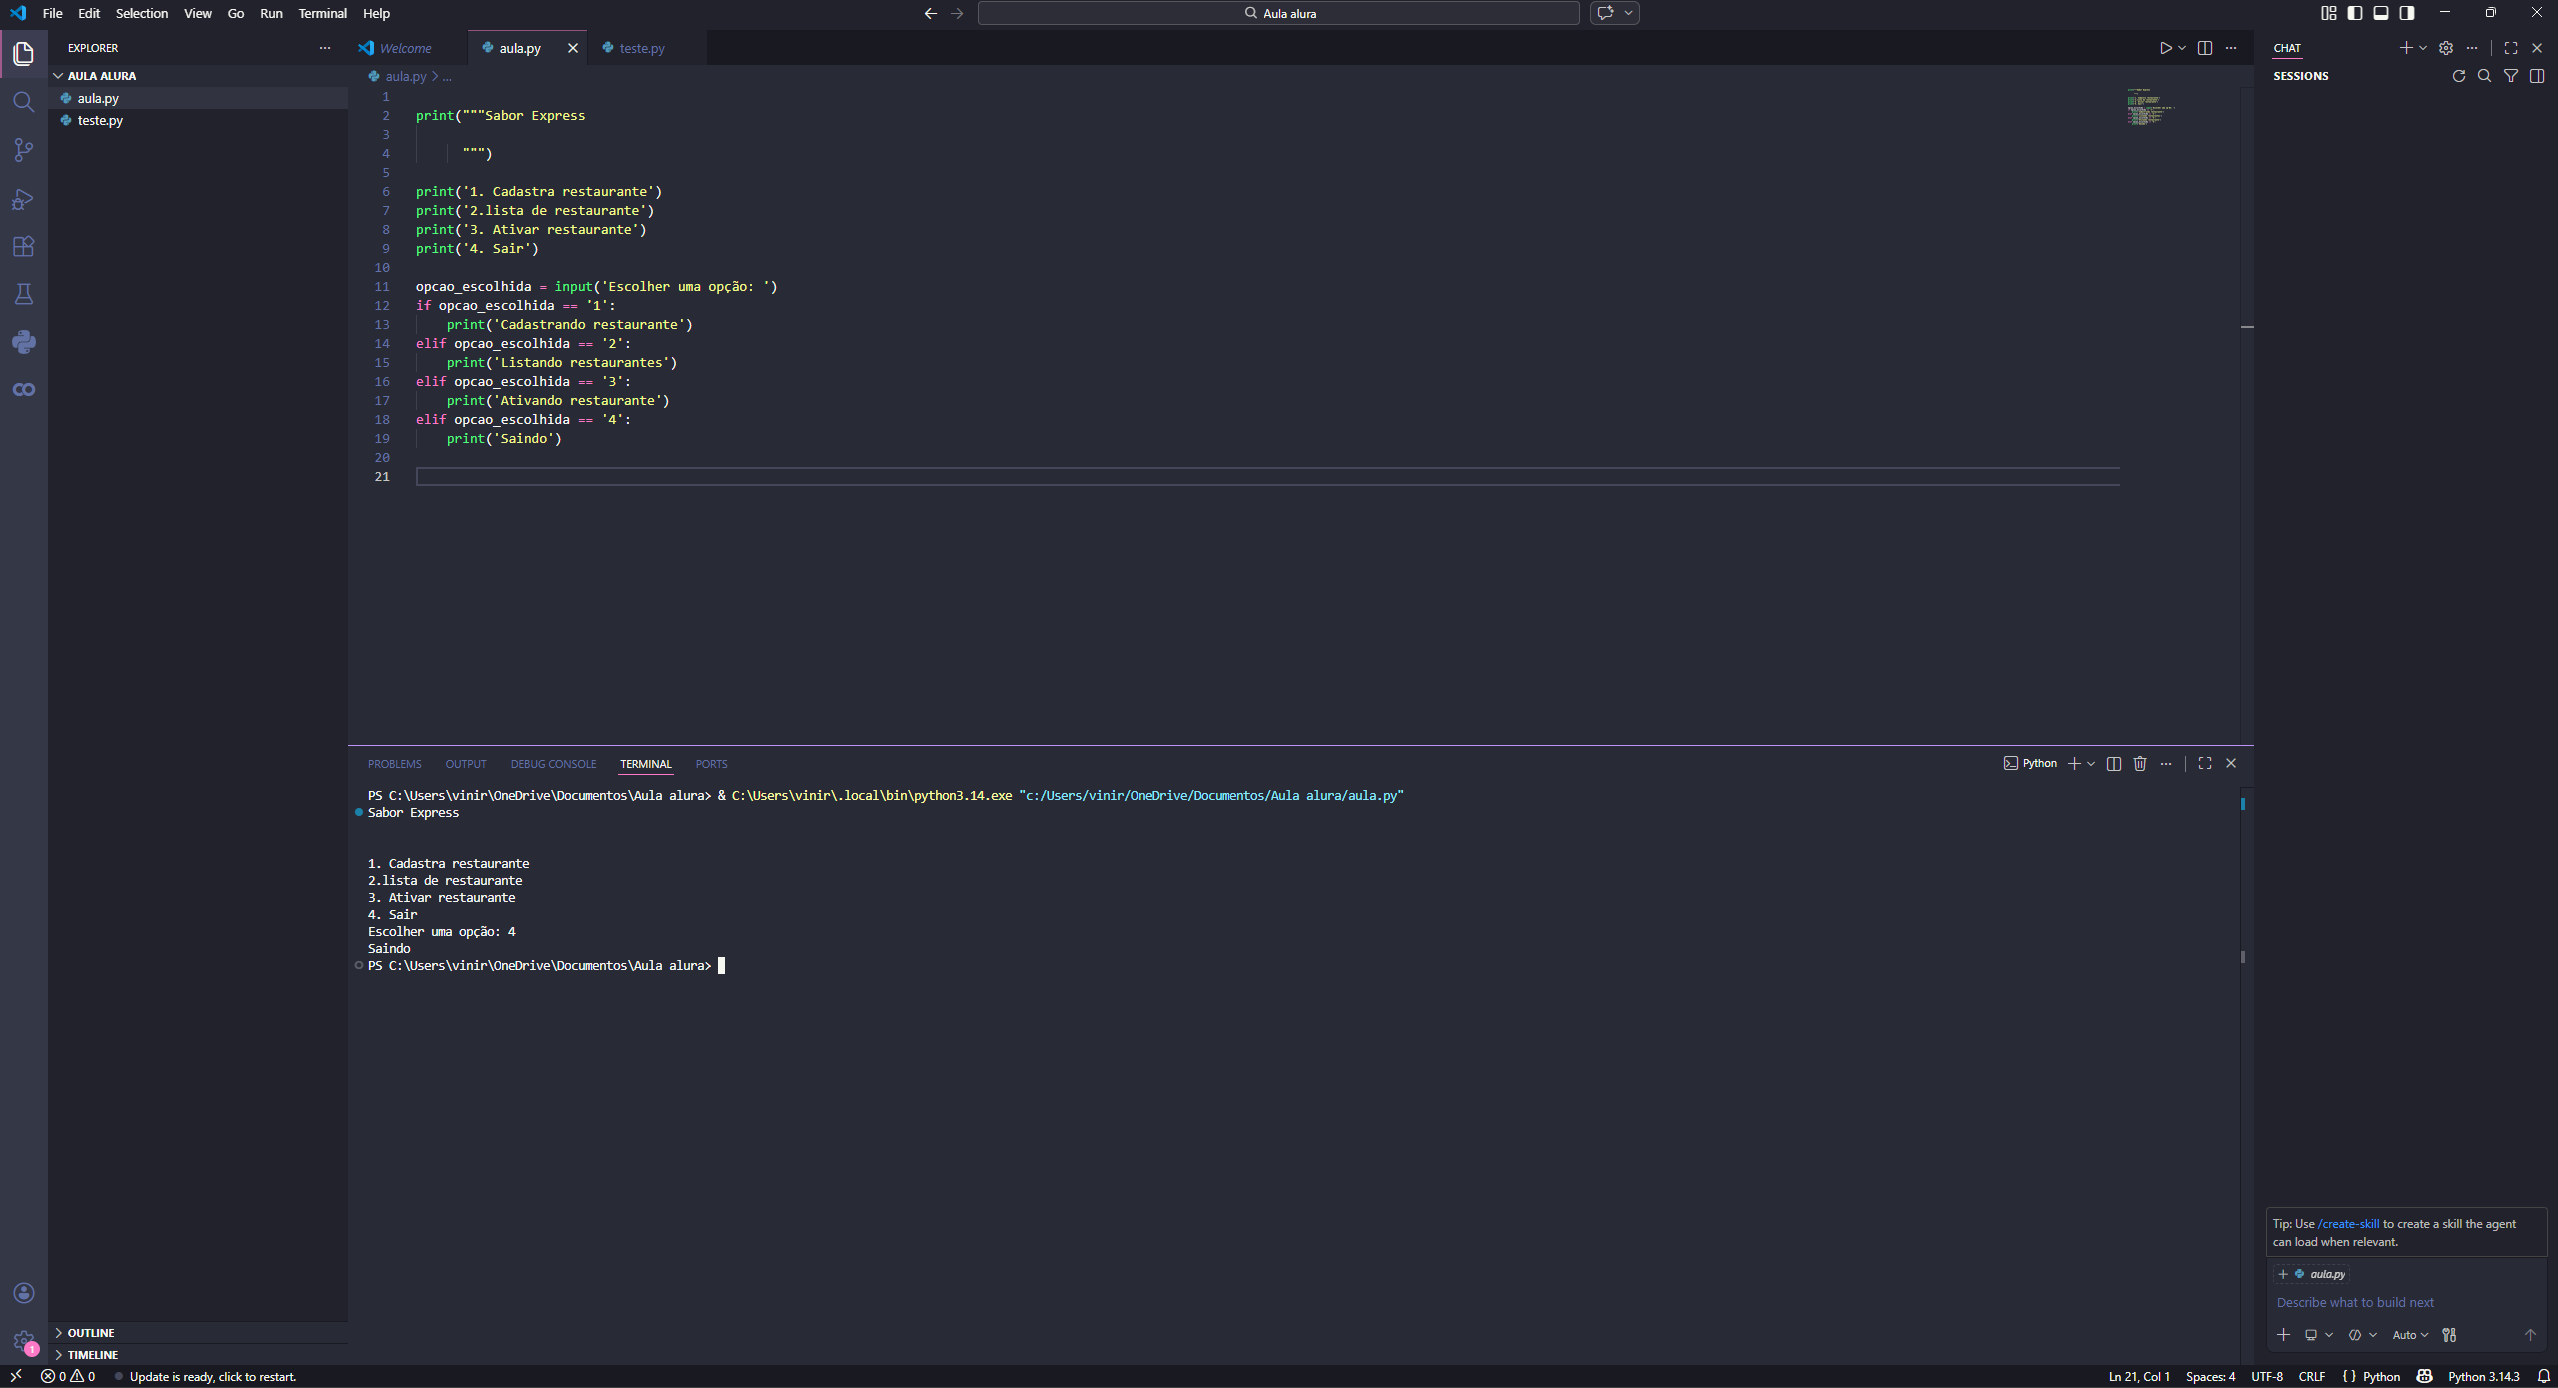Viewport: 2558px width, 1388px height.
Task: Open the Testing flask icon
Action: click(23, 294)
